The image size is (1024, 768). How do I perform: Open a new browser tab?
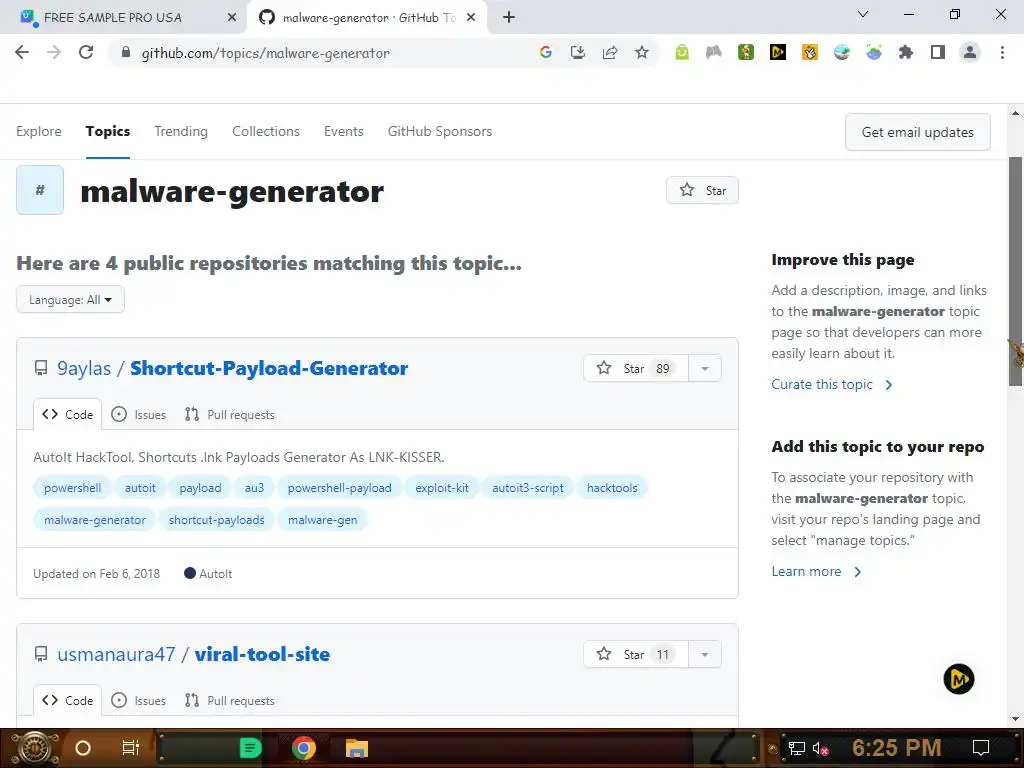tap(509, 17)
